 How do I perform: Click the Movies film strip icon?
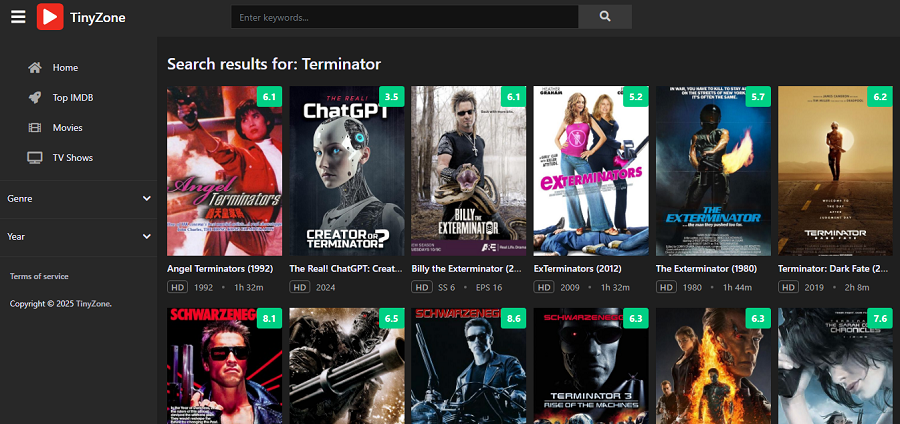coord(35,127)
